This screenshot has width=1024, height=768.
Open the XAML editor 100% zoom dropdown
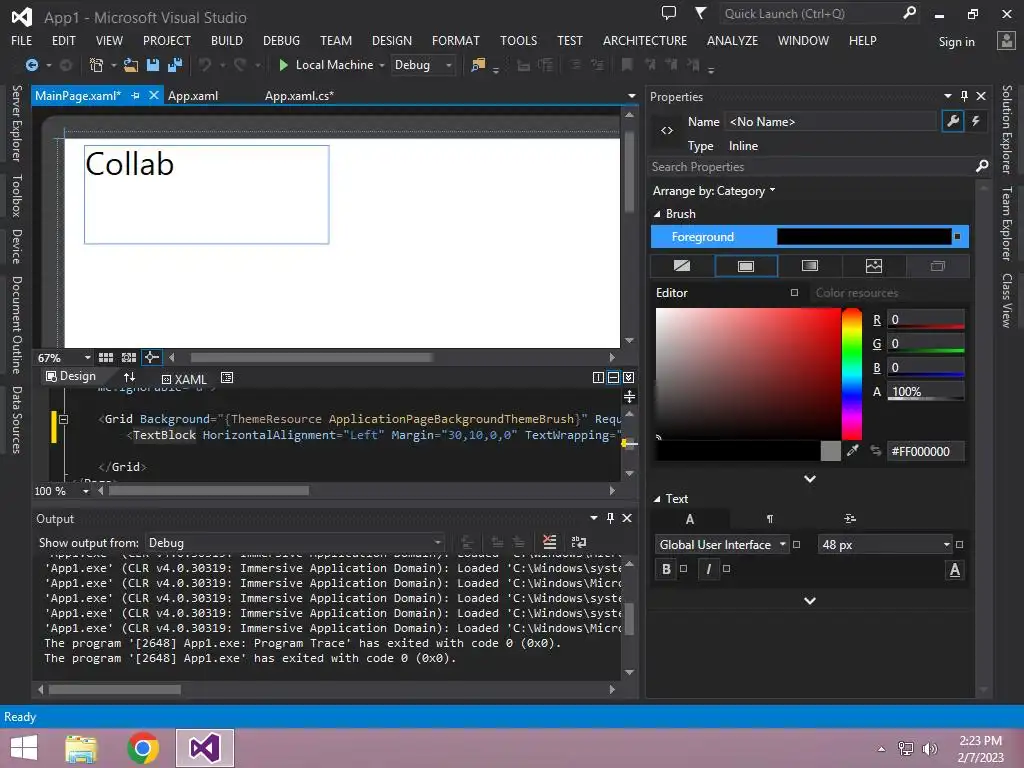pos(86,491)
